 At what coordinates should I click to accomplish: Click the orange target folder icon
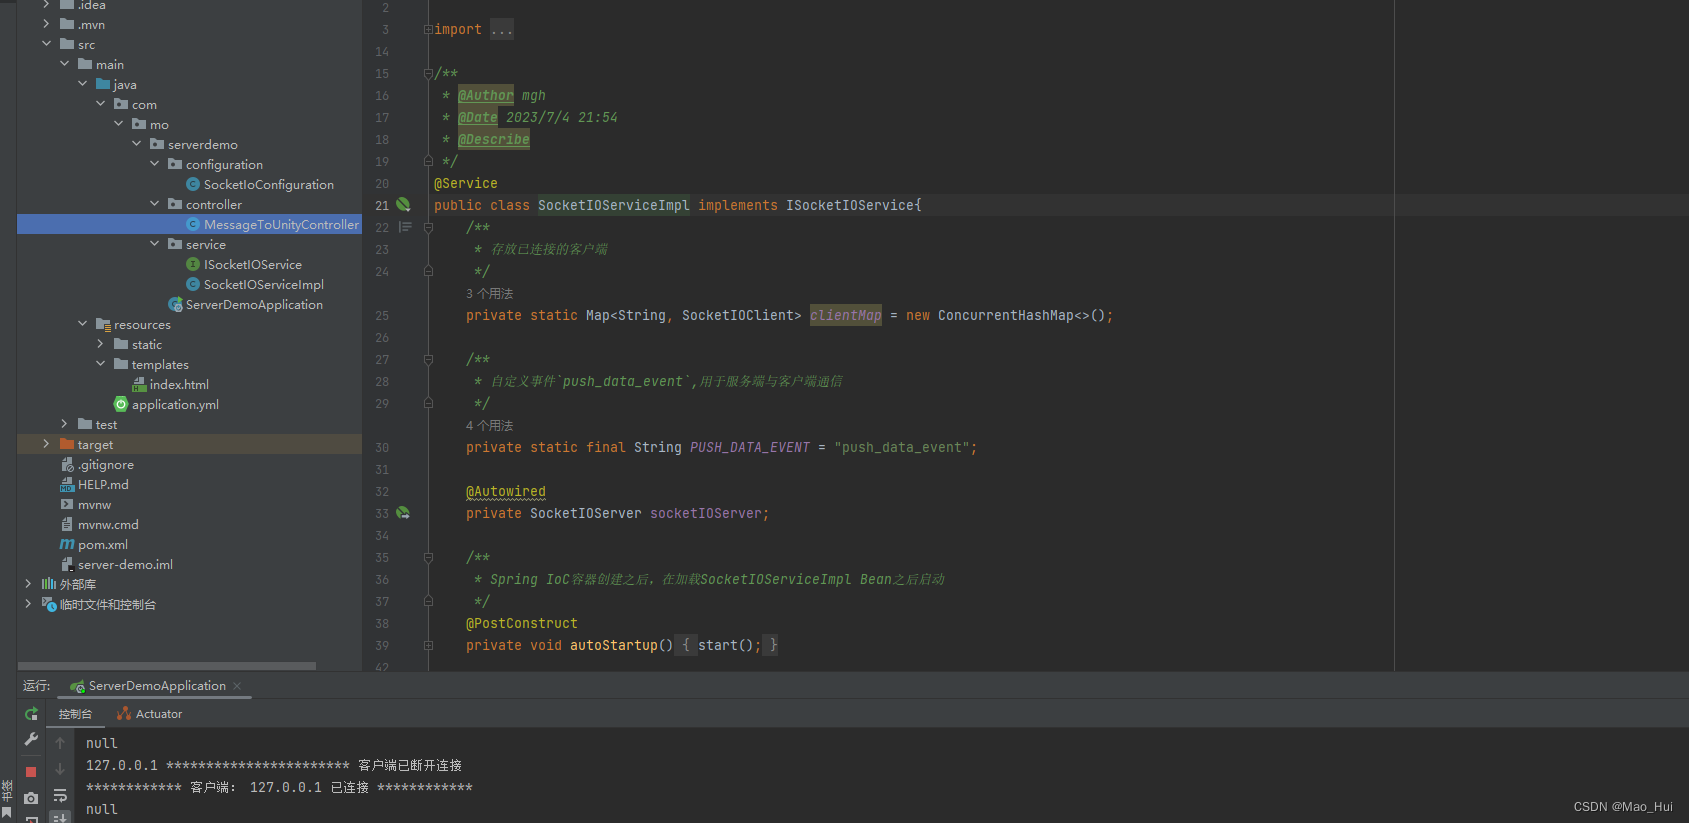[67, 444]
